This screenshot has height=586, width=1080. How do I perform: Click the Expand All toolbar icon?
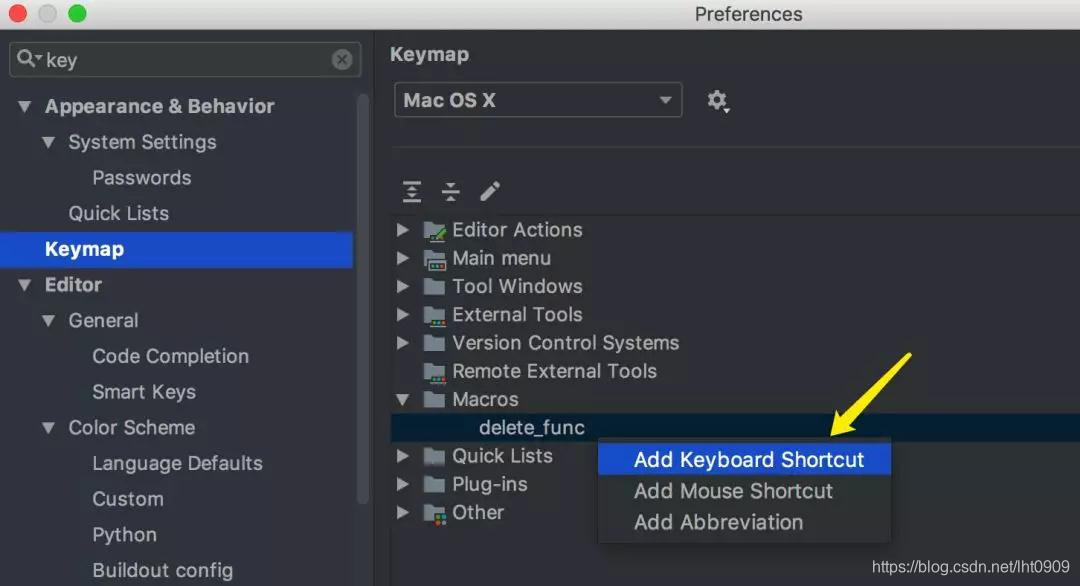(x=412, y=192)
